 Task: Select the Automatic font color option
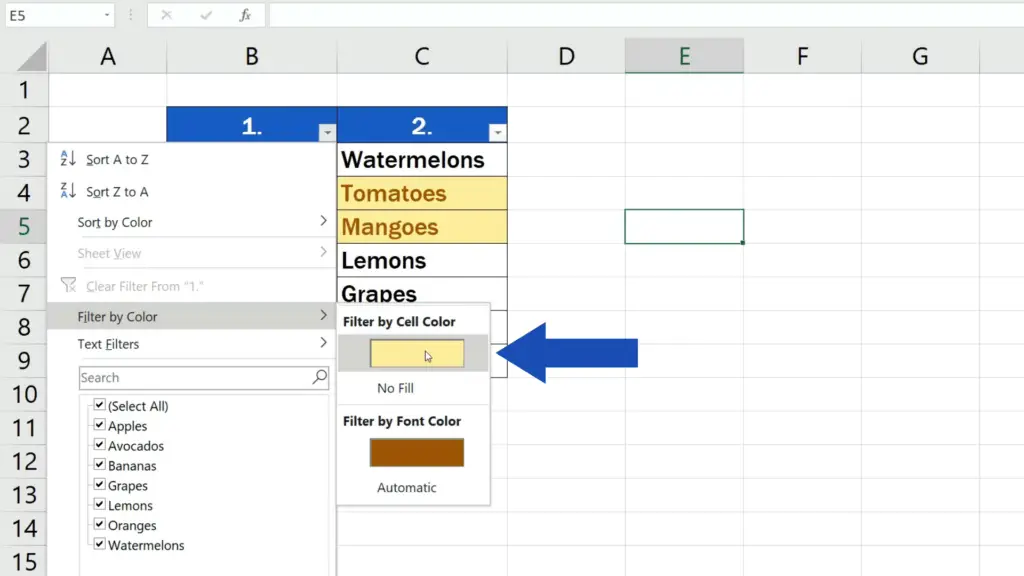point(406,488)
